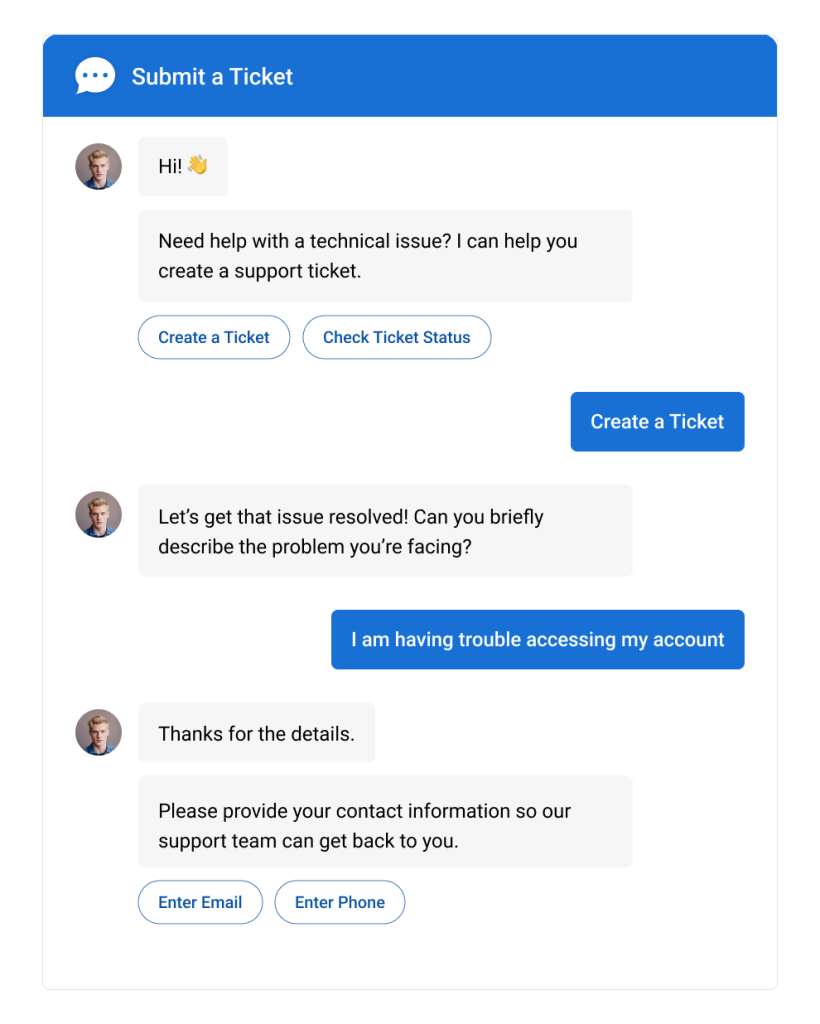Click blank space left of sent "Create a Ticket" bubble
The height and width of the screenshot is (1024, 820).
click(x=350, y=422)
